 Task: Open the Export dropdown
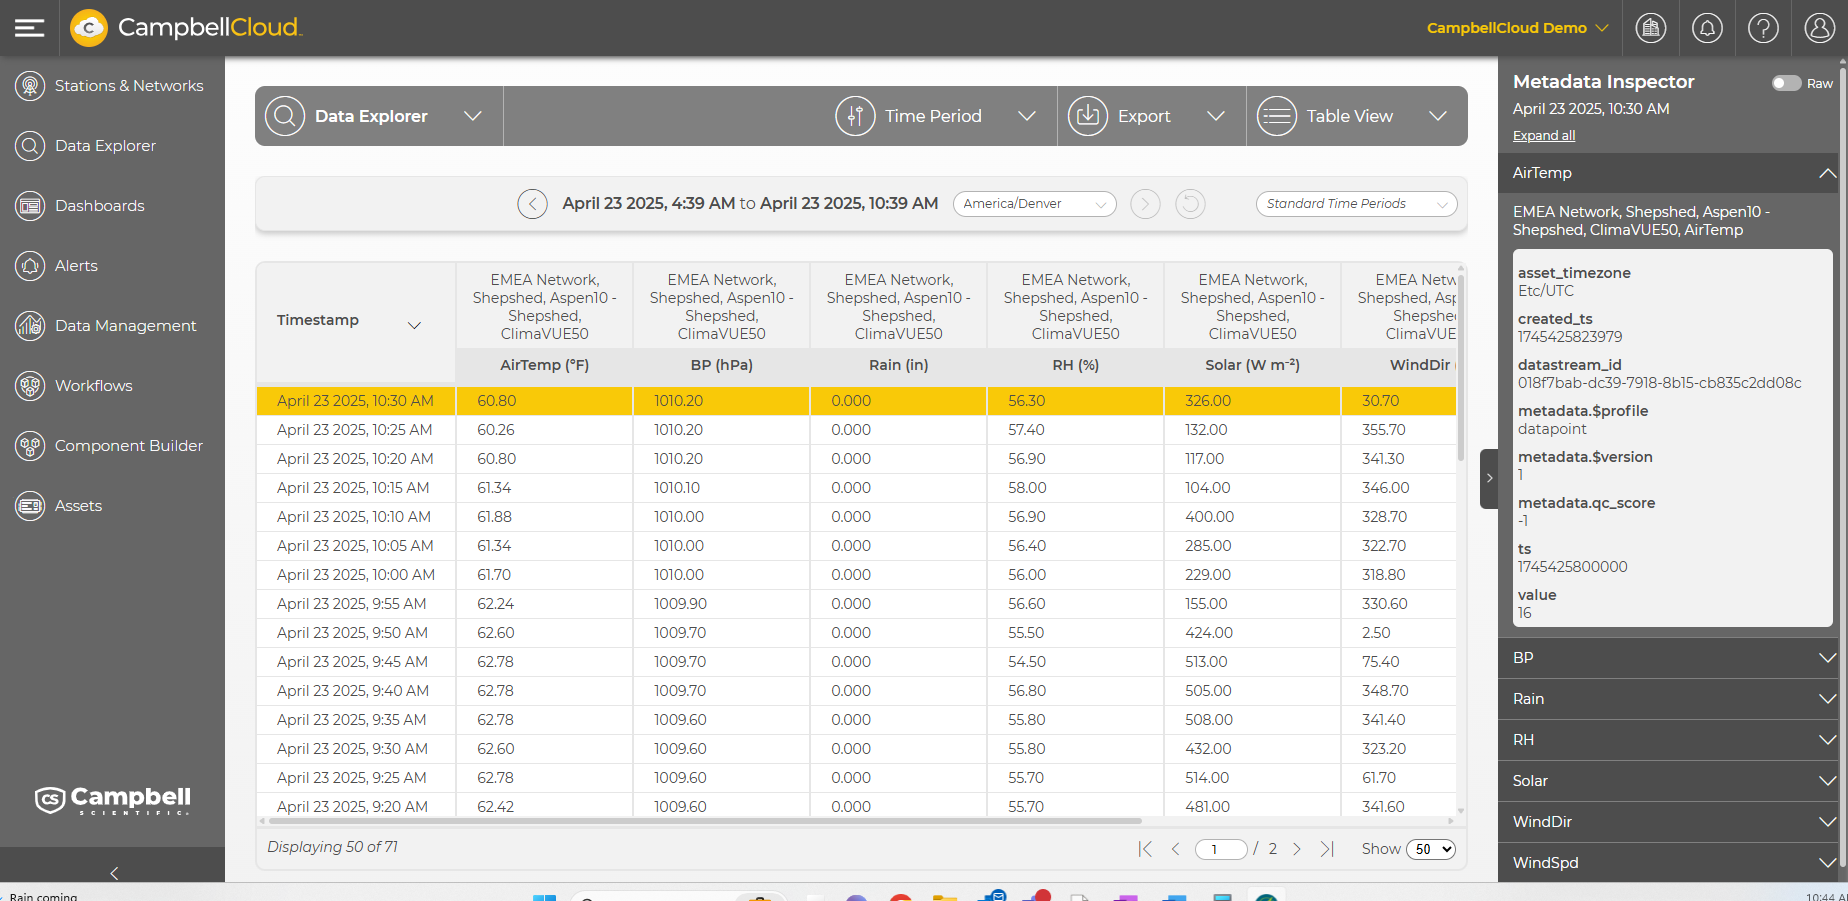pos(1216,116)
